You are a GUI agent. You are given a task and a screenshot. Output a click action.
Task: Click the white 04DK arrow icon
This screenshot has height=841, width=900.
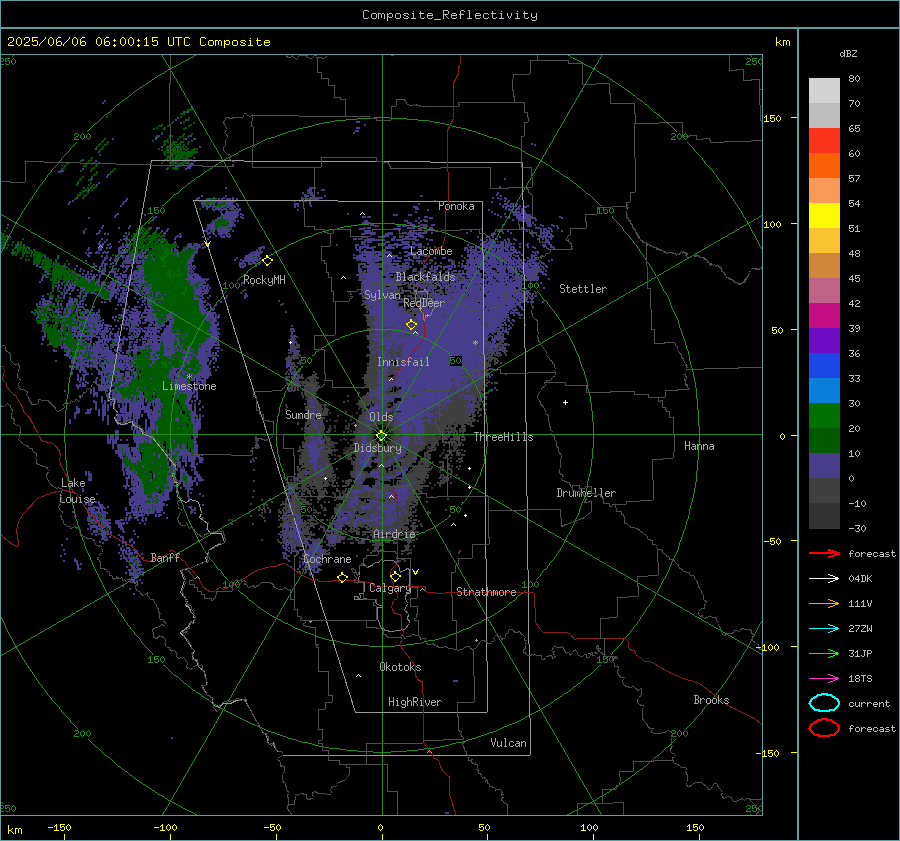click(x=824, y=578)
